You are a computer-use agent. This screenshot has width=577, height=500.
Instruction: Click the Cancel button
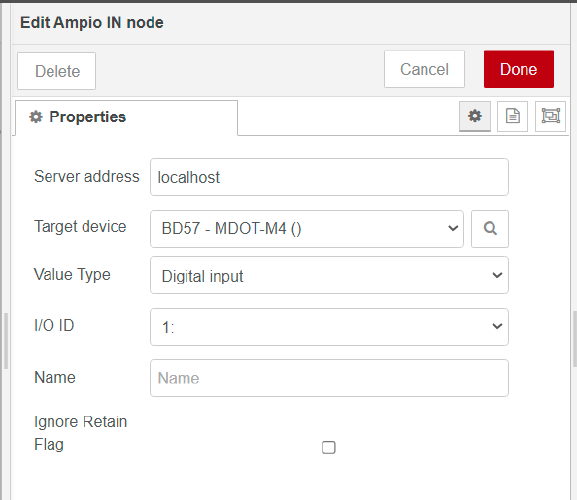[424, 69]
